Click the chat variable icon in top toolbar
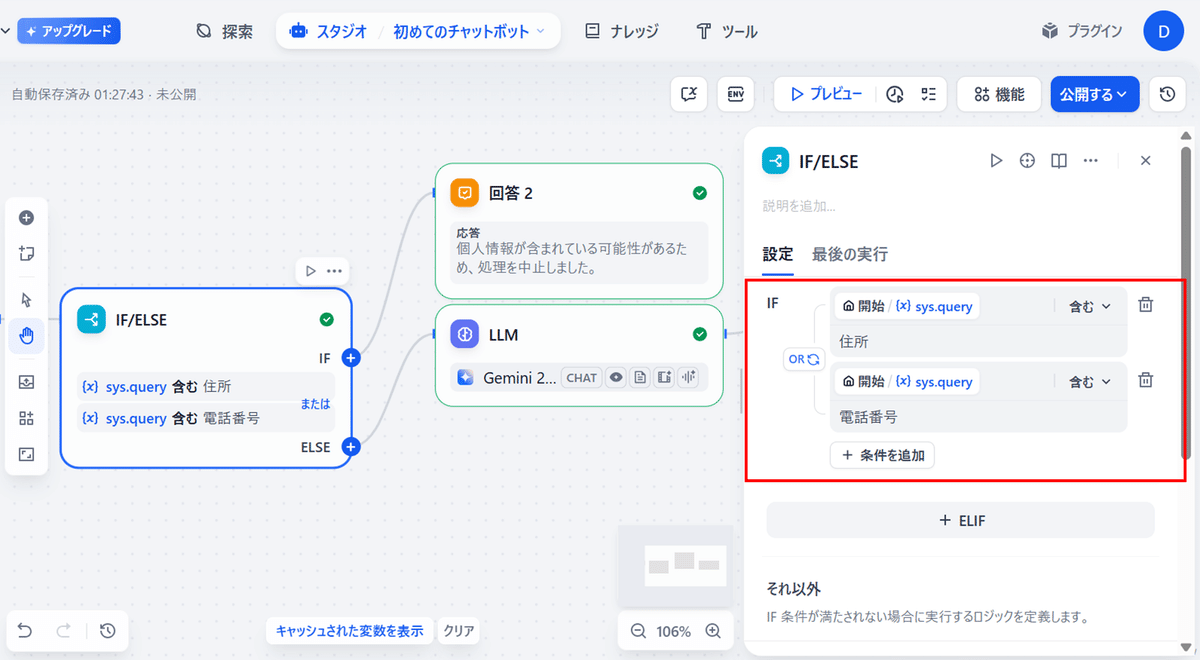The image size is (1200, 660). point(688,94)
